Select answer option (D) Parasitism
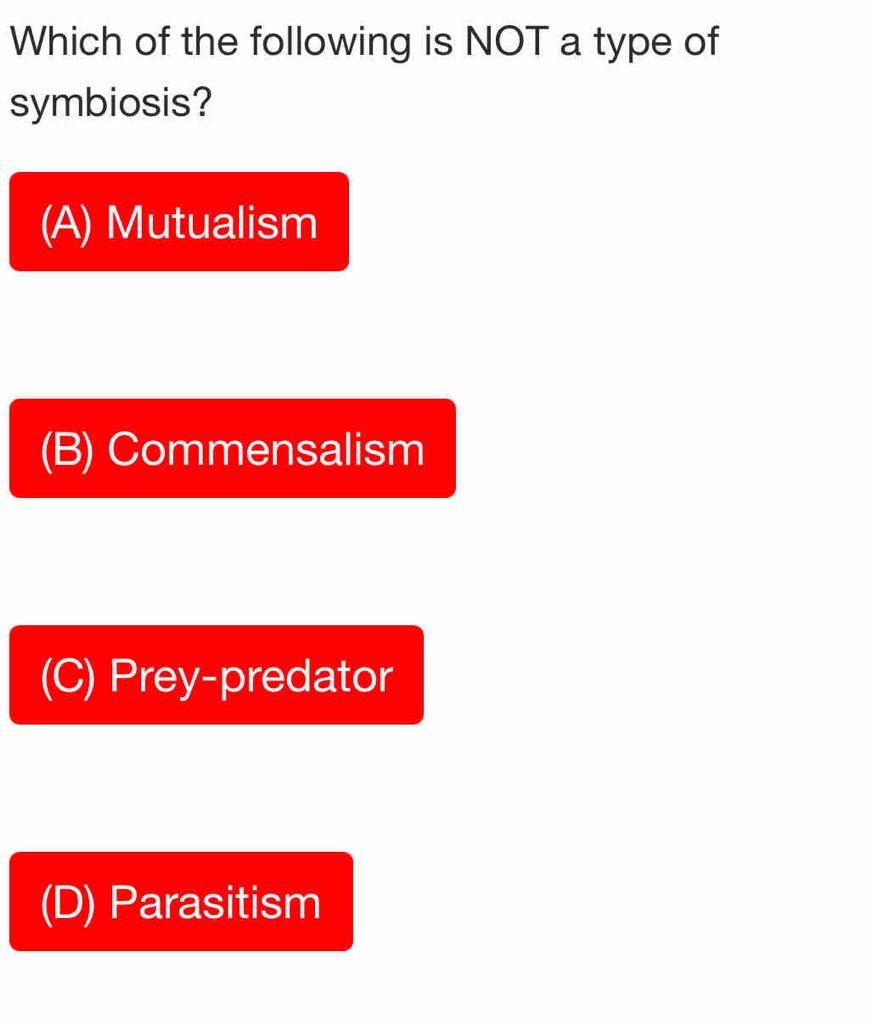The width and height of the screenshot is (872, 1021). pyautogui.click(x=180, y=901)
